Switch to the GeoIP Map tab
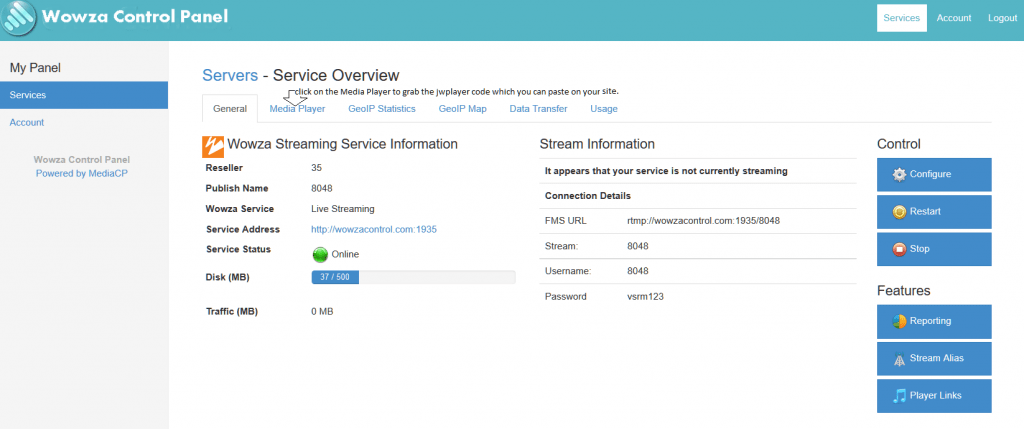1024x429 pixels. [462, 109]
